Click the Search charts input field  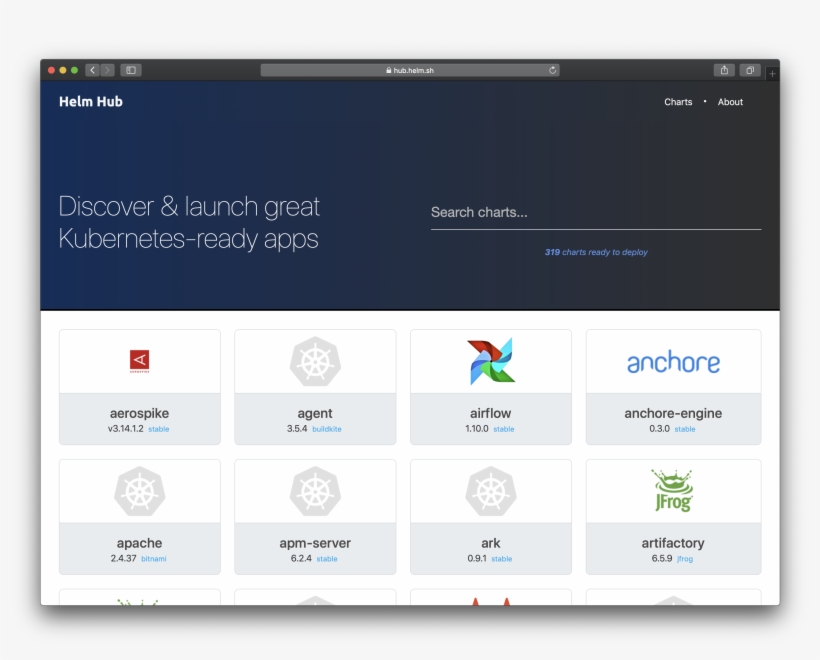(595, 212)
